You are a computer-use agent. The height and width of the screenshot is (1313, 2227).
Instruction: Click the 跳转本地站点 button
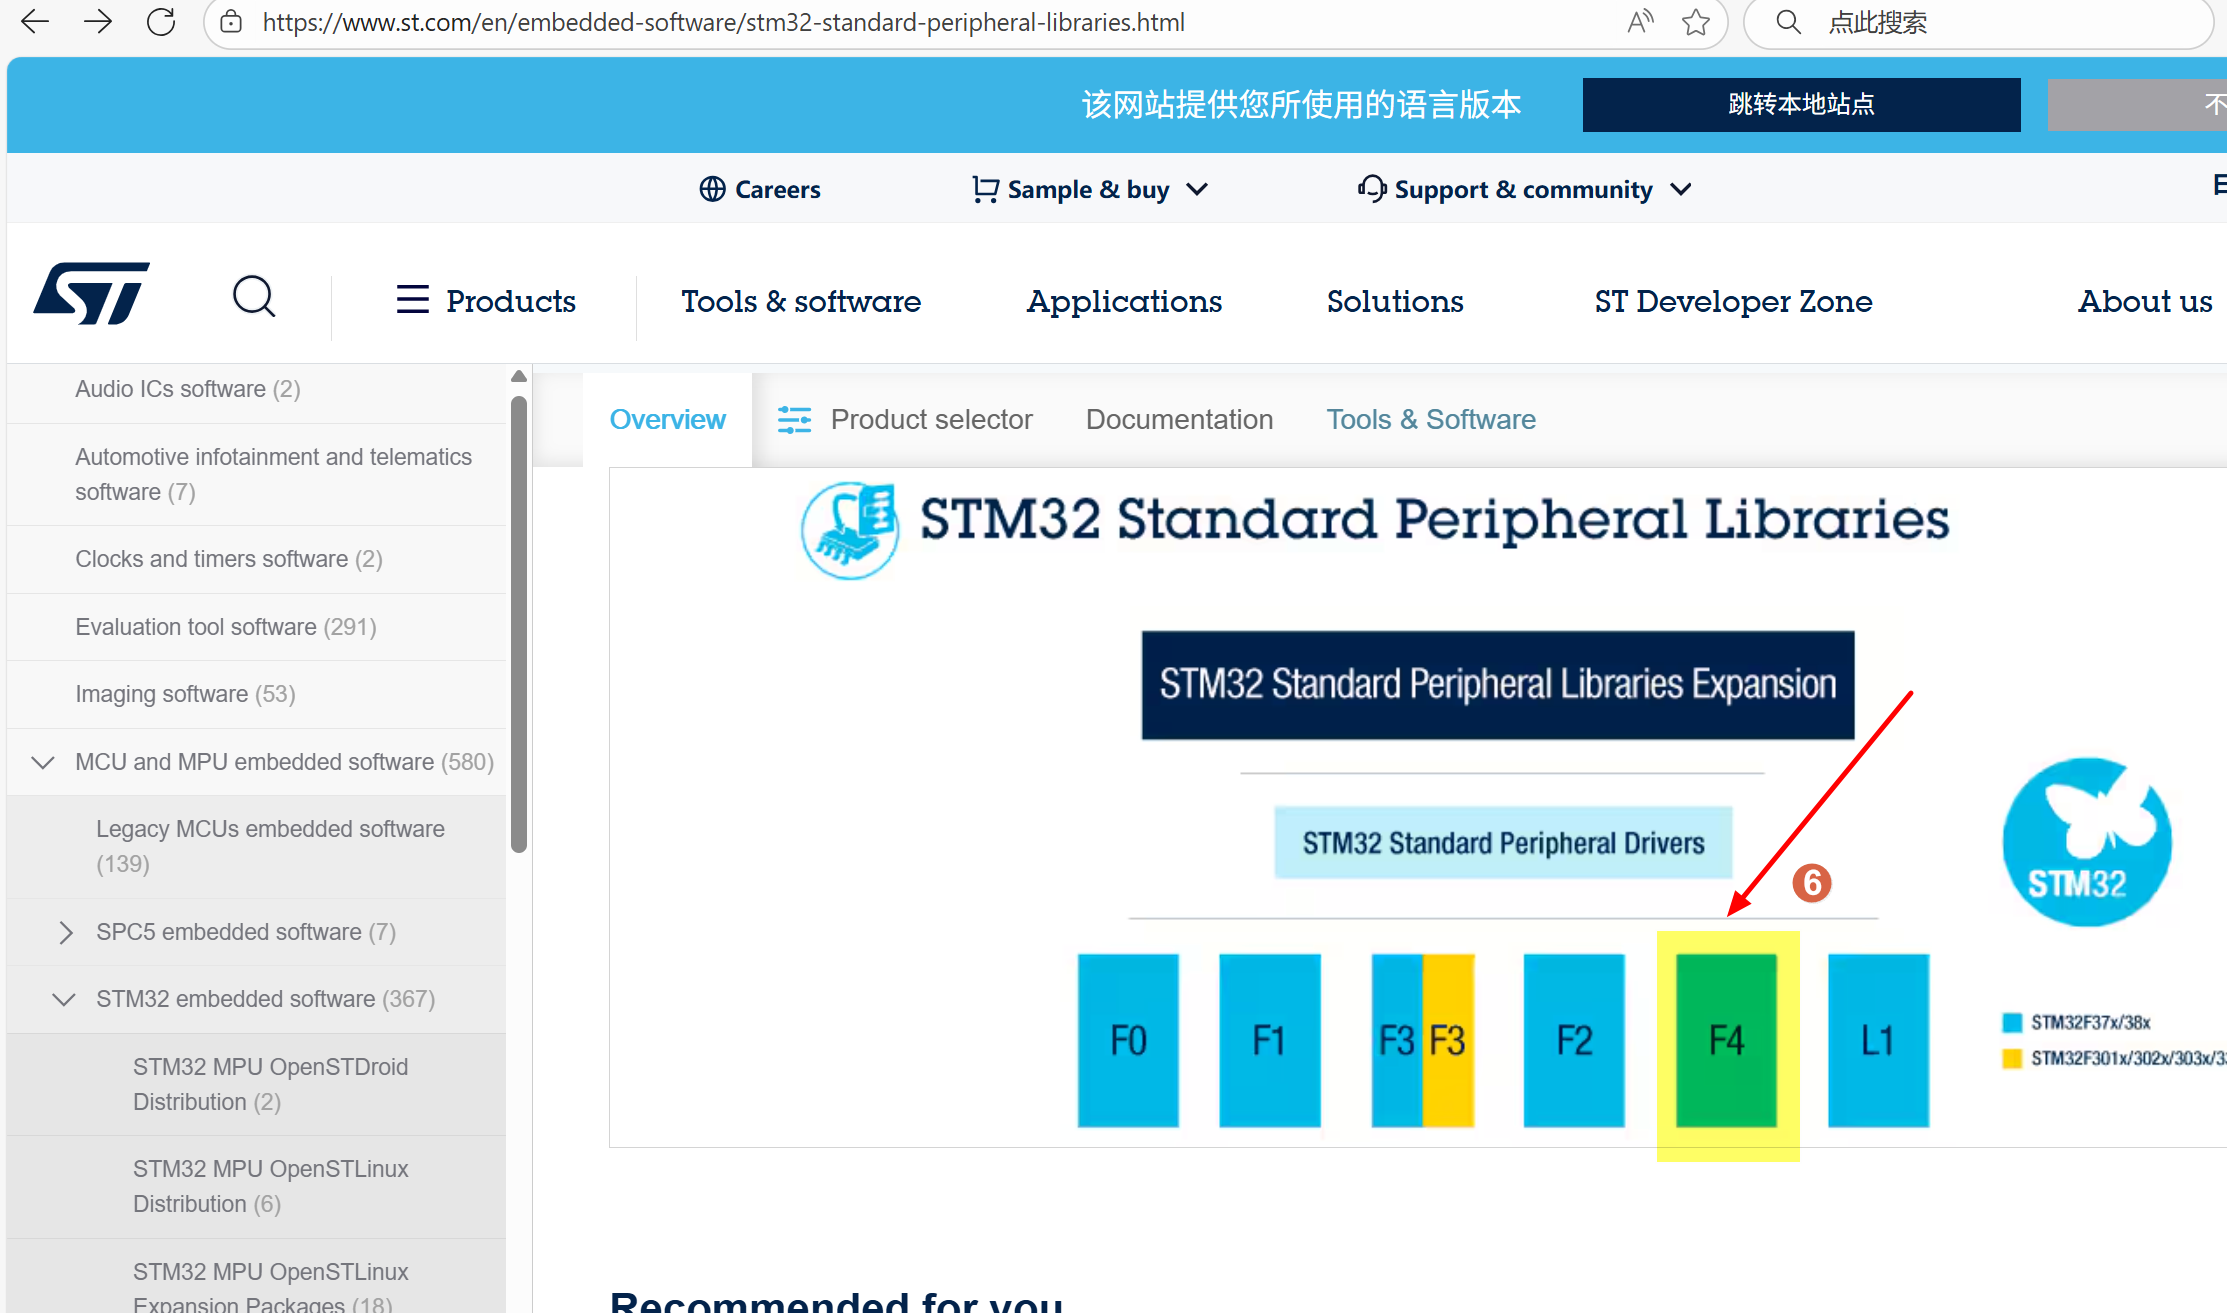pos(1801,104)
